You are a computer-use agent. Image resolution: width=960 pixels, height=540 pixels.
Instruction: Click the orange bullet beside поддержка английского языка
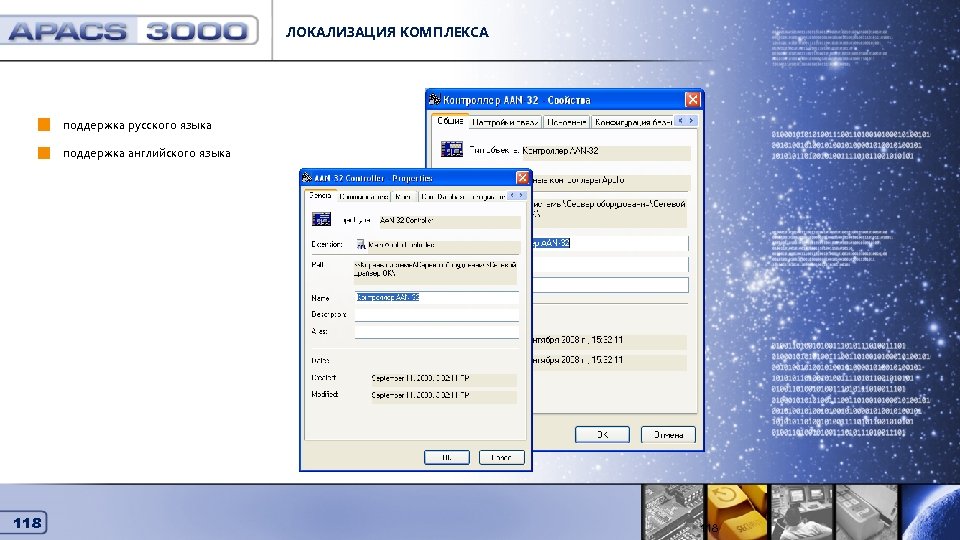[44, 152]
